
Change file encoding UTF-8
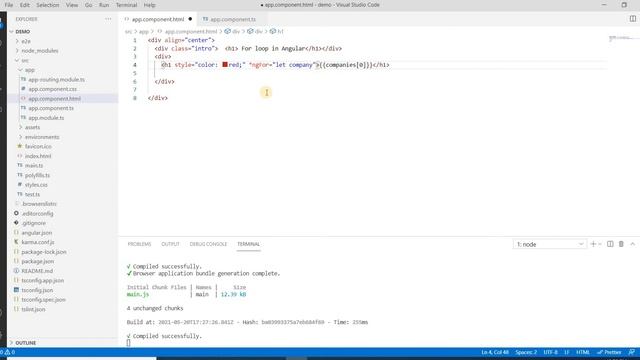551,352
